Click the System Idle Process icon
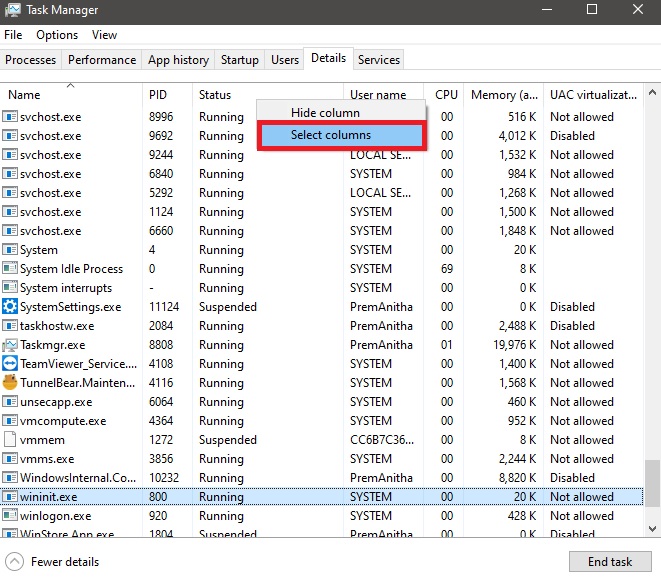Viewport: 661px width, 577px height. tap(11, 269)
